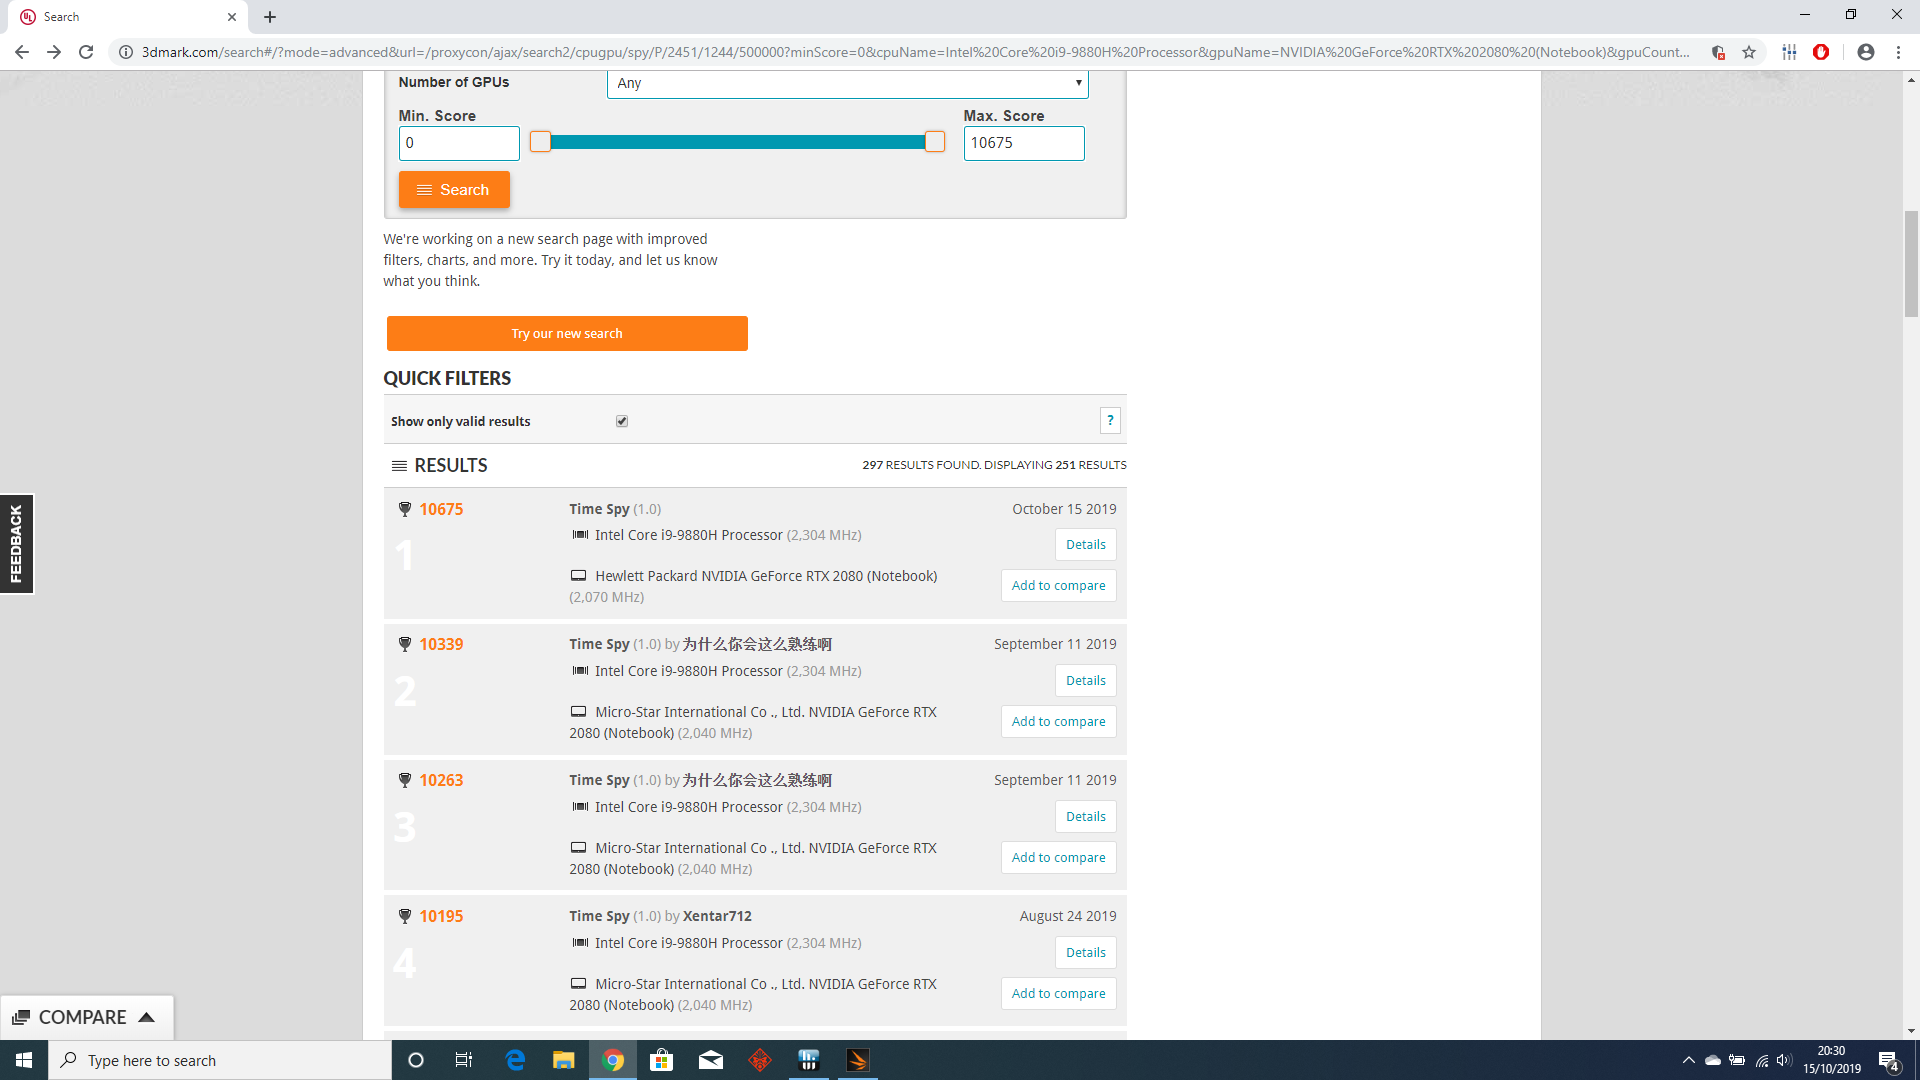
Task: Open the notification action center
Action: pos(1890,1061)
